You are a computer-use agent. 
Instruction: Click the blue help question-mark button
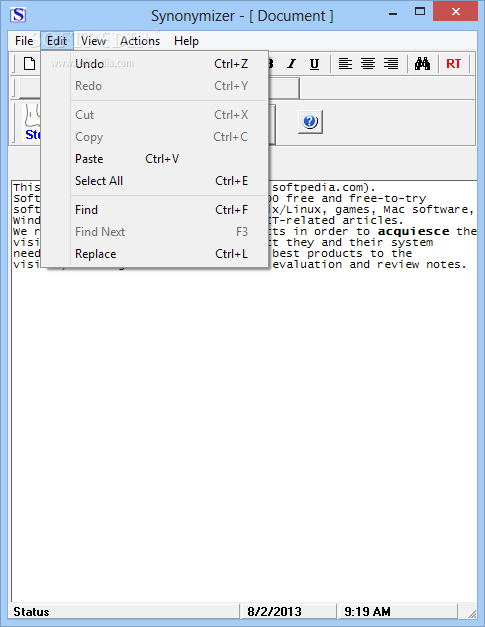(310, 122)
